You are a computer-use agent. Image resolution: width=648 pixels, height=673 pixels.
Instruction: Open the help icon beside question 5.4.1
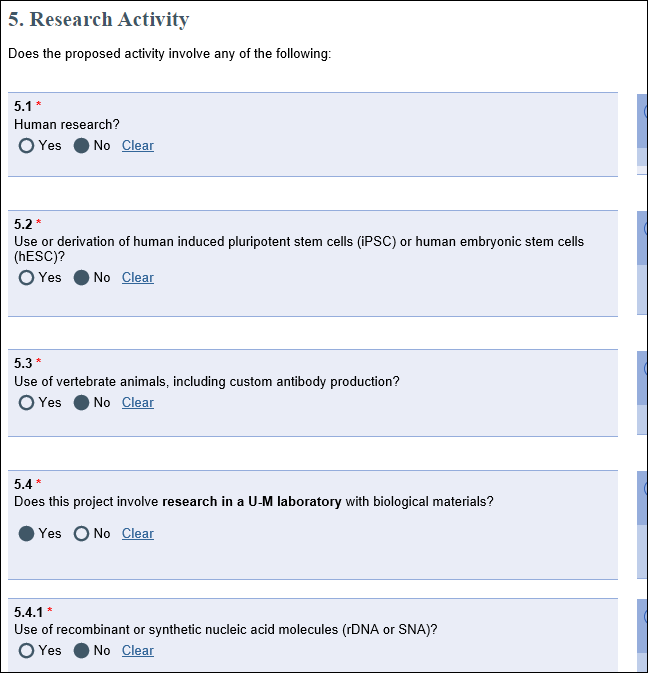645,617
